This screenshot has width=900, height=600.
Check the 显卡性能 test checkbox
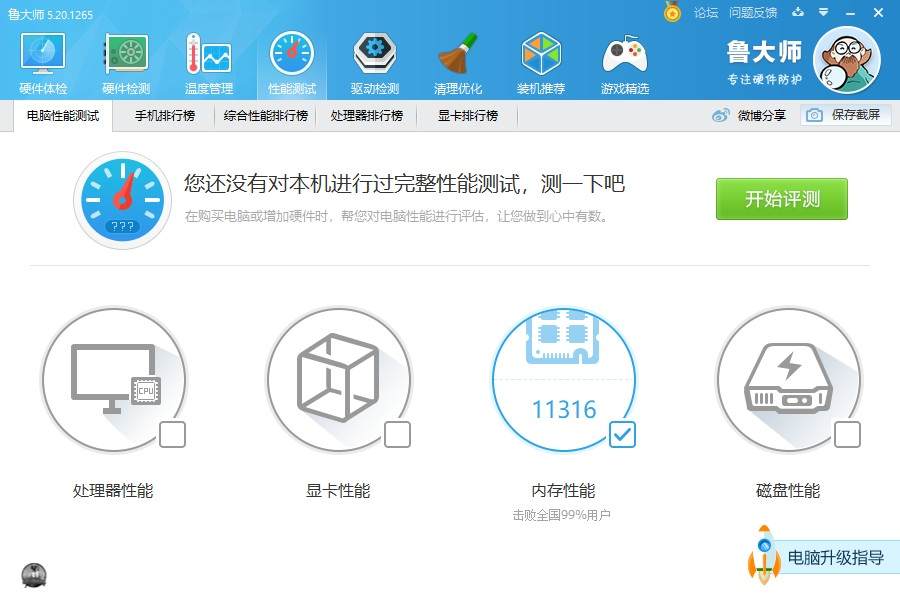(397, 435)
